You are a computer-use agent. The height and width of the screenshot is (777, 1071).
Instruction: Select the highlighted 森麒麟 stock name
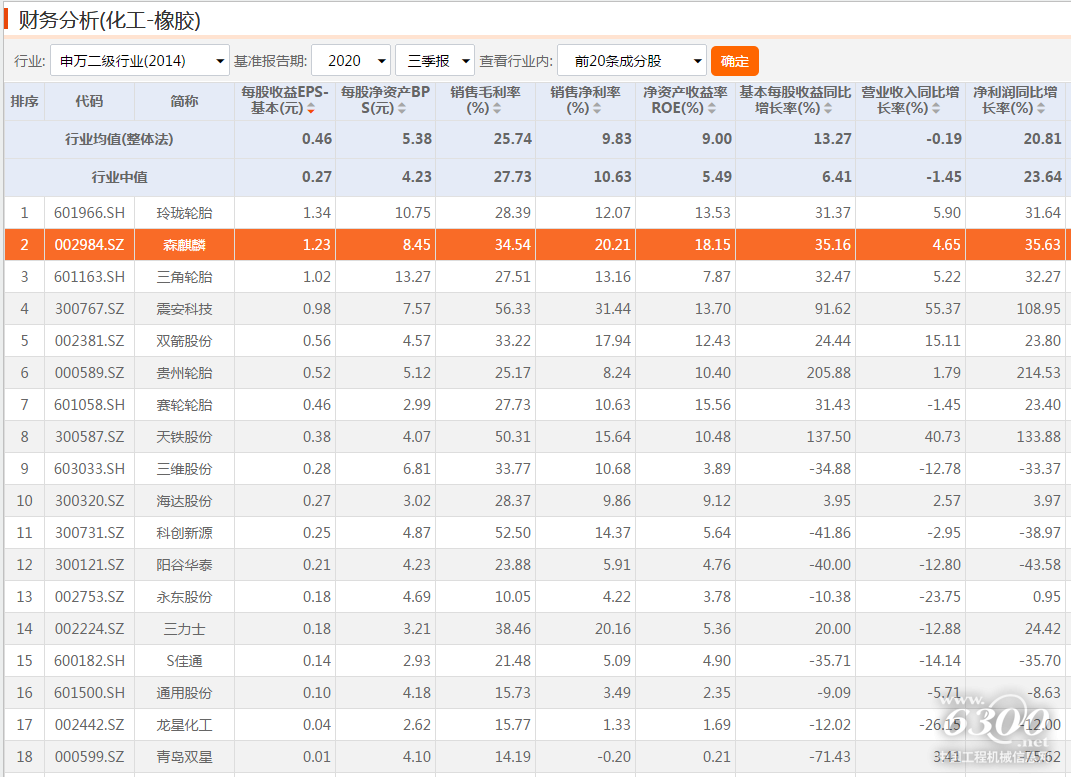pyautogui.click(x=184, y=245)
